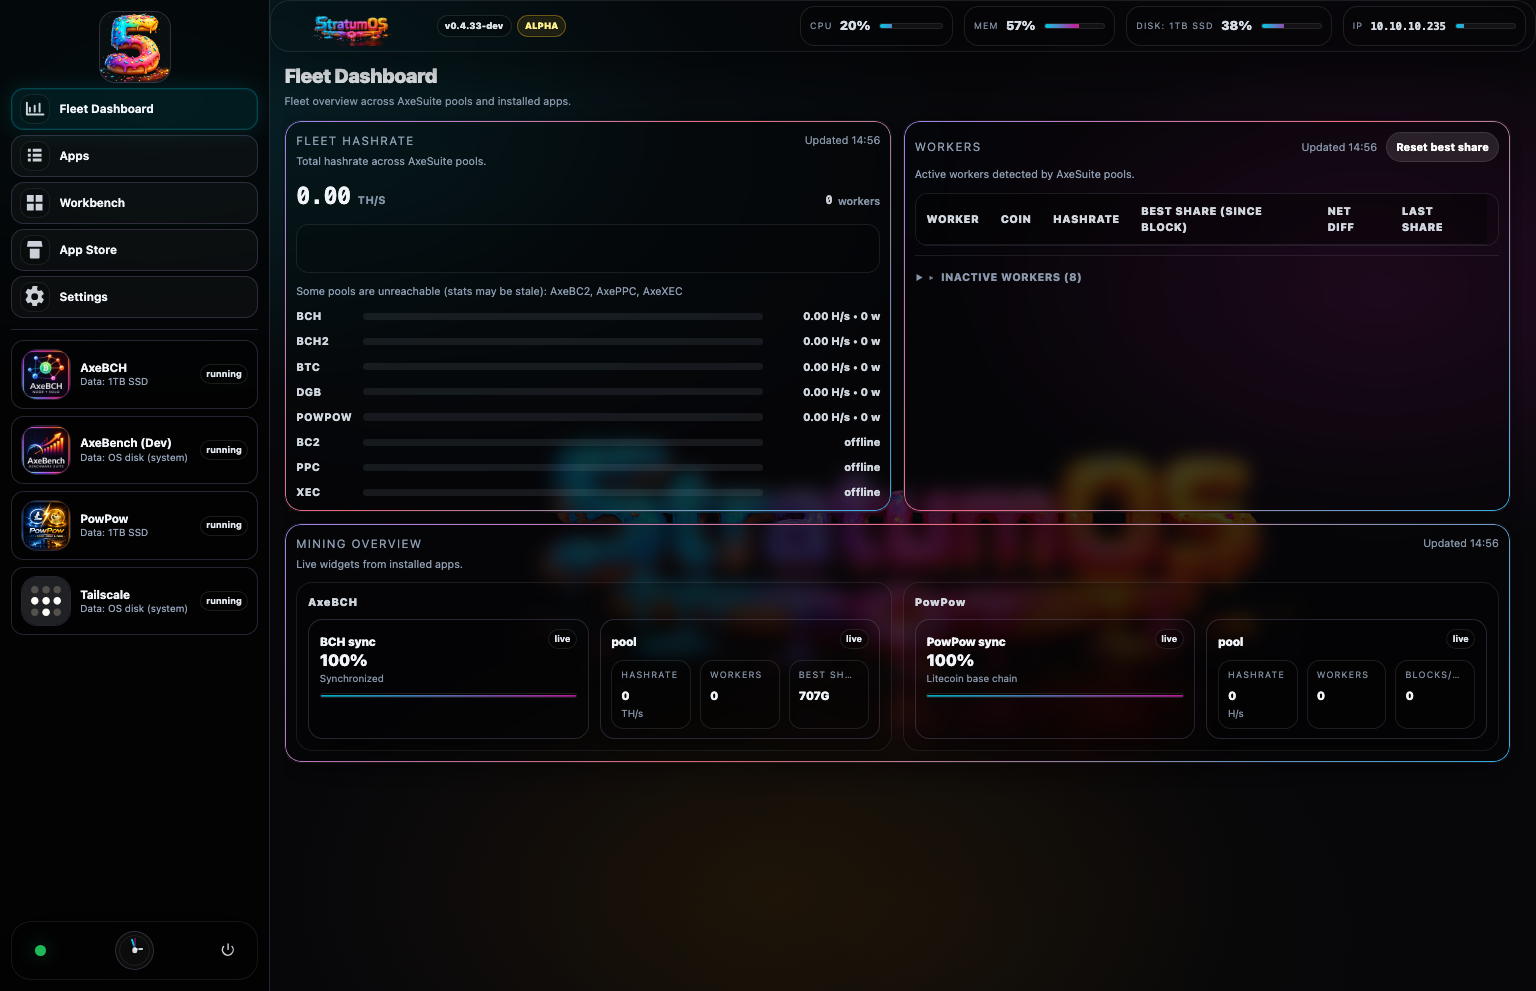
Task: Click the ALPHA badge in header
Action: tap(541, 26)
